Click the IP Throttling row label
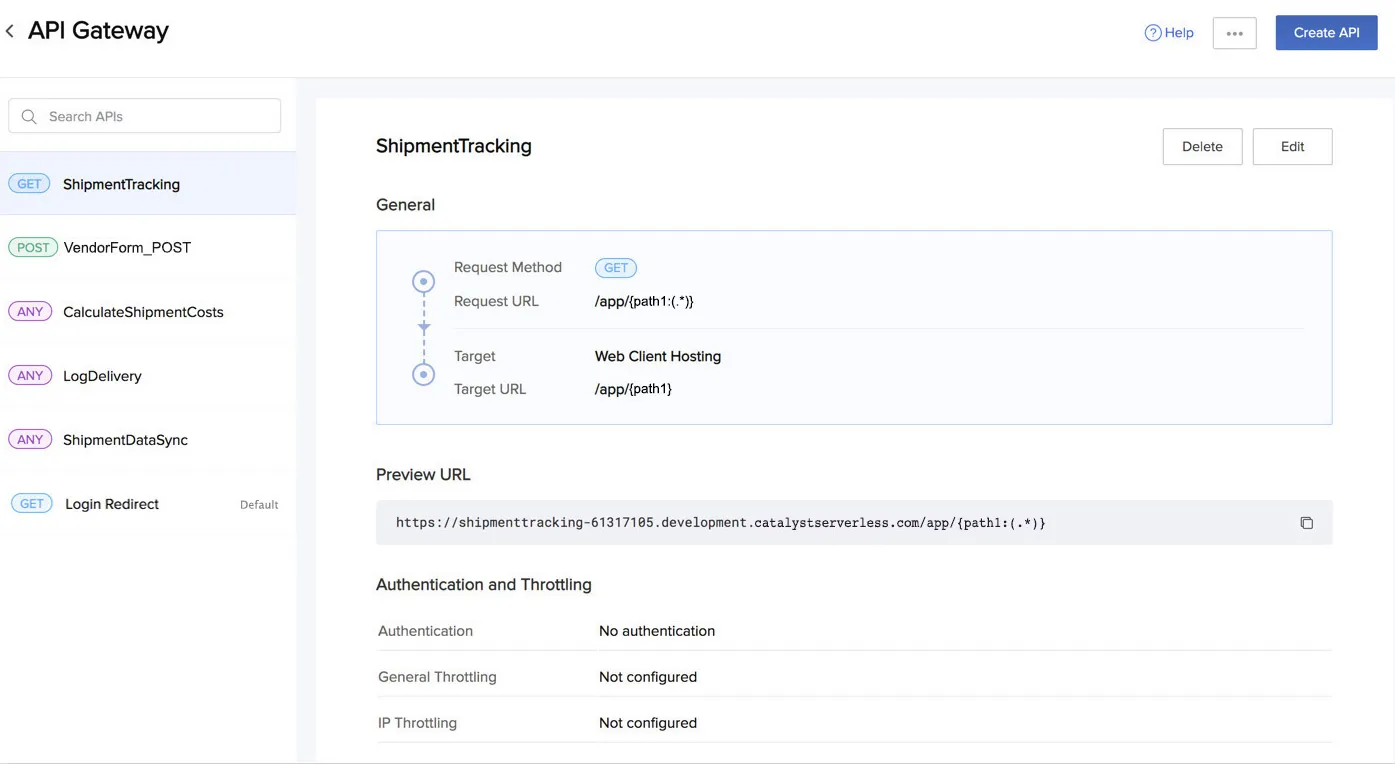Screen dimensions: 1395x764 pyautogui.click(x=417, y=723)
